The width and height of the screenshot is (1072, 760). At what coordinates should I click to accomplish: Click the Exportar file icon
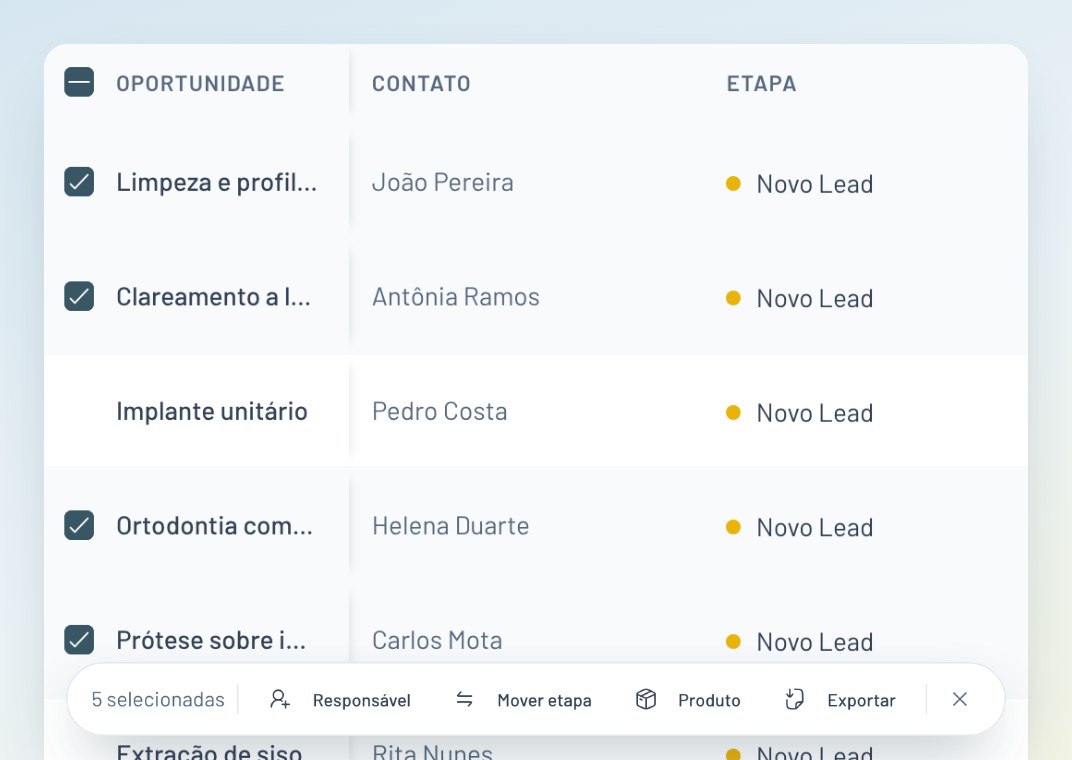(x=794, y=699)
